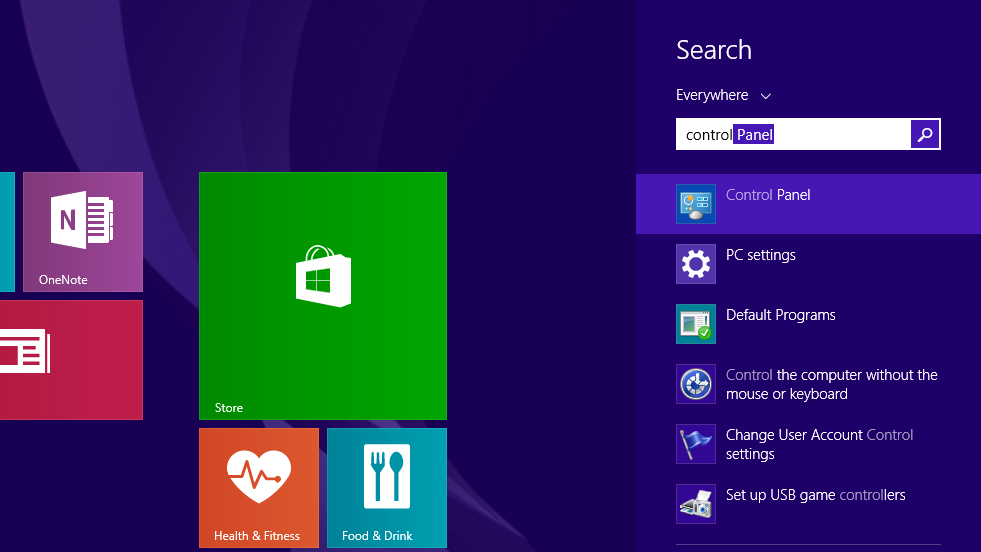Select the Default Programs search result
The width and height of the screenshot is (981, 552).
click(x=808, y=324)
